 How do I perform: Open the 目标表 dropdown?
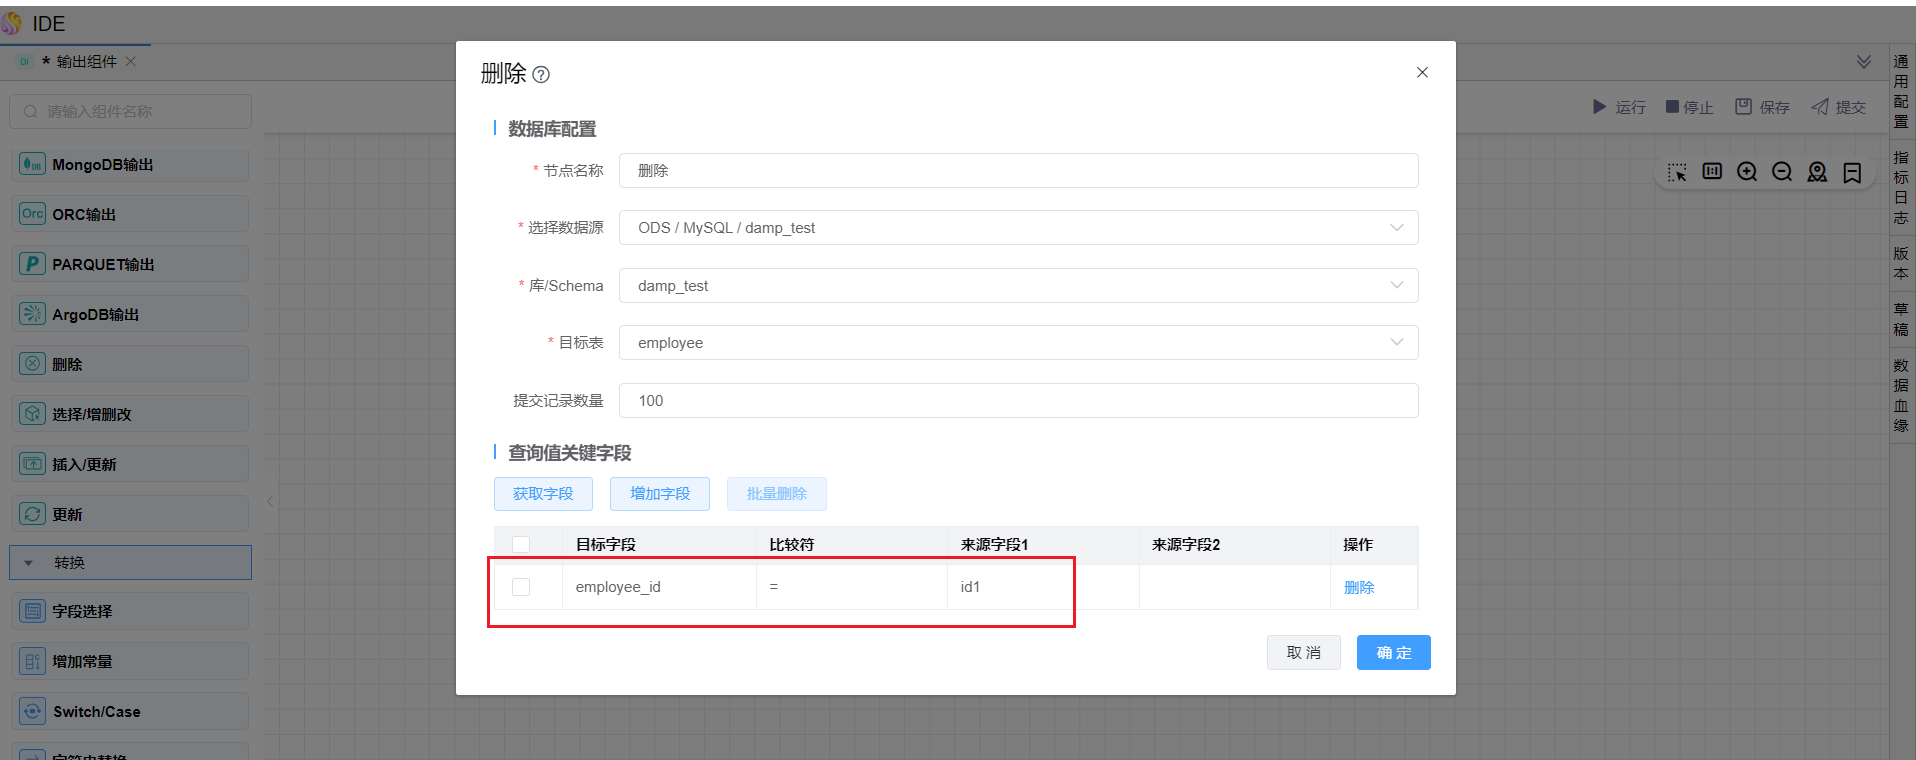click(1018, 342)
